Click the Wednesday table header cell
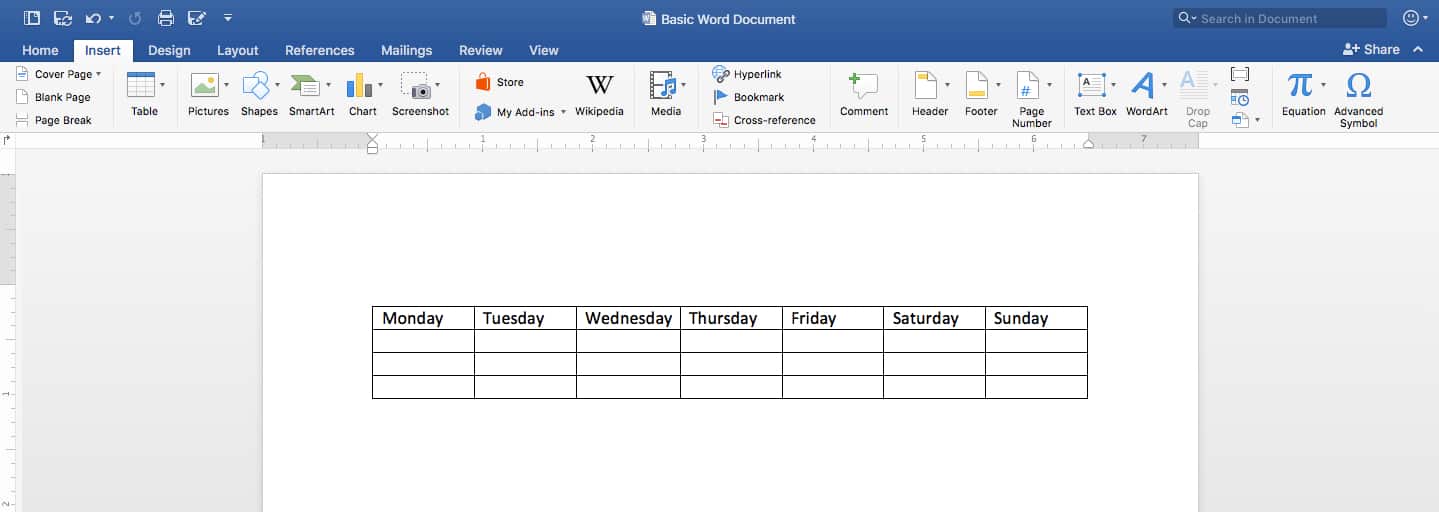This screenshot has height=512, width=1439. (628, 318)
